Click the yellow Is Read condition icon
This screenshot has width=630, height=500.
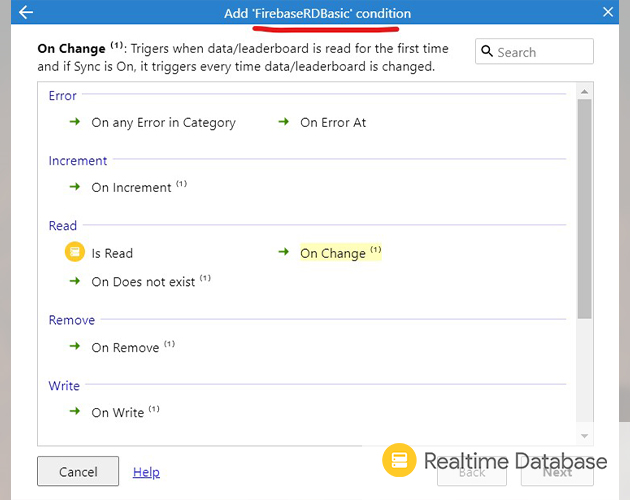click(75, 253)
